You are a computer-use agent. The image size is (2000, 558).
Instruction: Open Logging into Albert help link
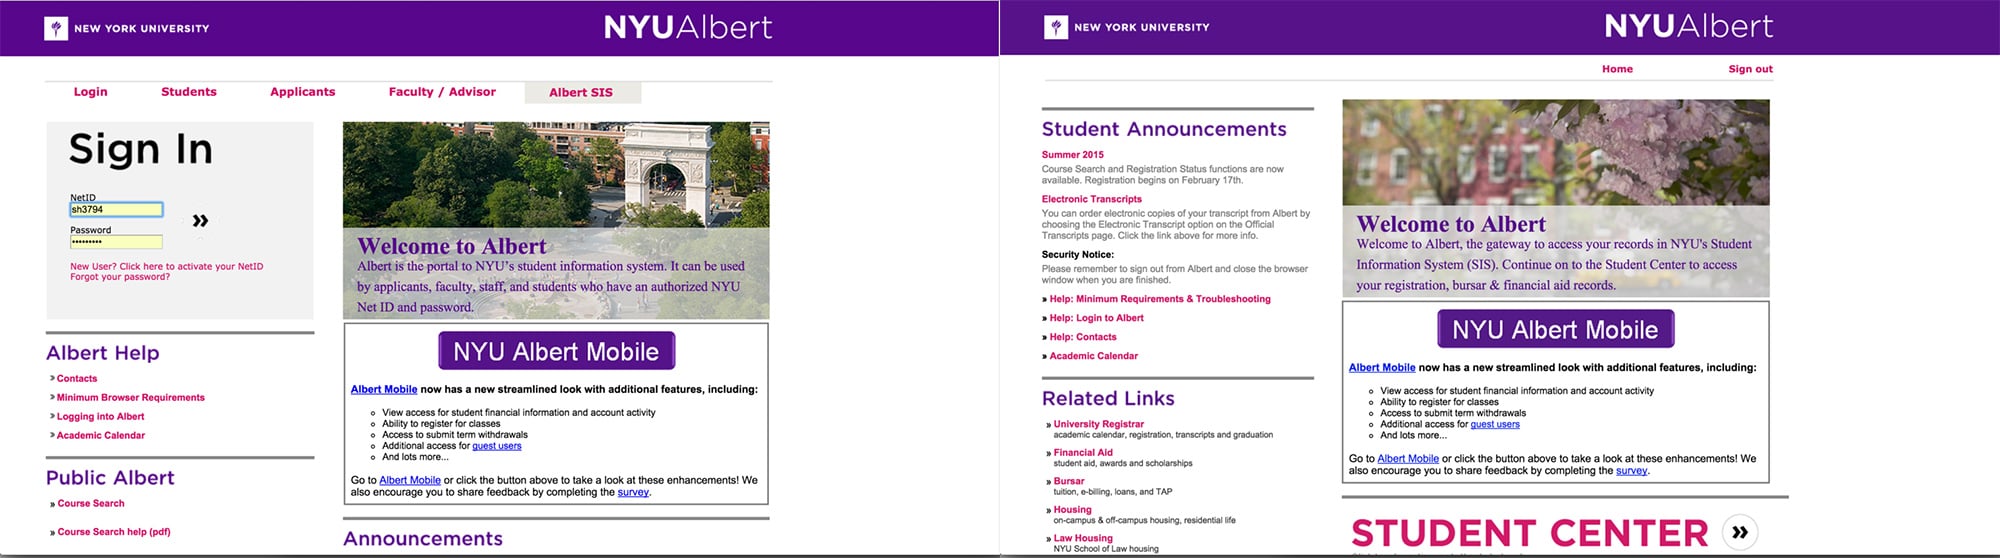point(100,417)
